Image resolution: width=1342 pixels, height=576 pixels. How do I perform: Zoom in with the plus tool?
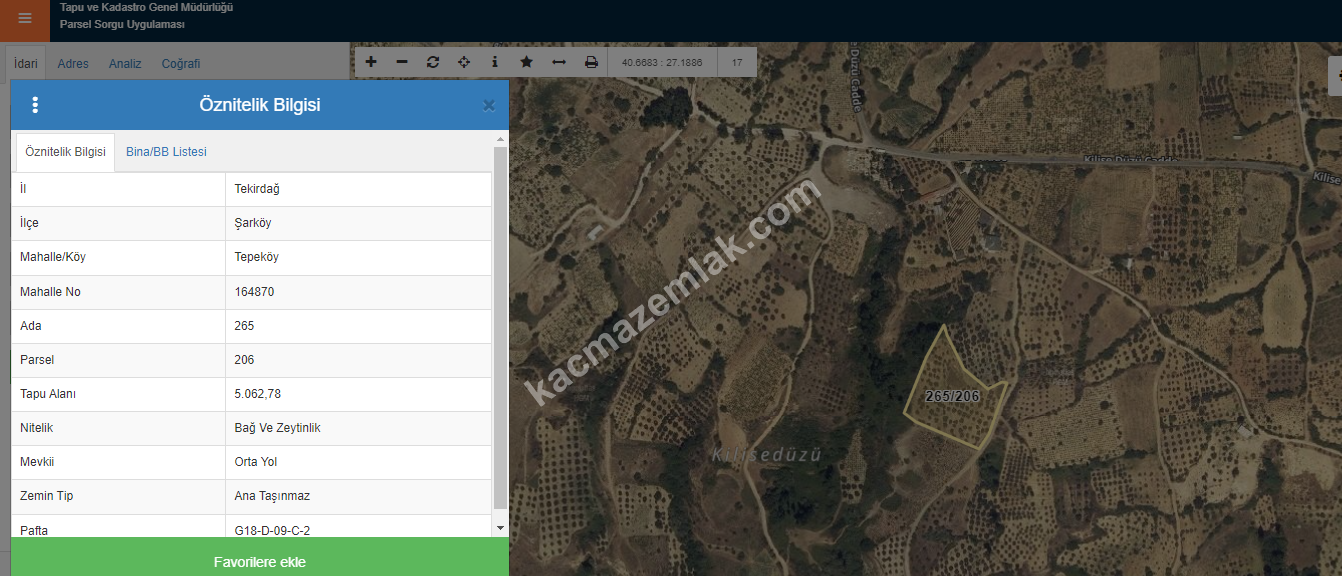pyautogui.click(x=371, y=62)
